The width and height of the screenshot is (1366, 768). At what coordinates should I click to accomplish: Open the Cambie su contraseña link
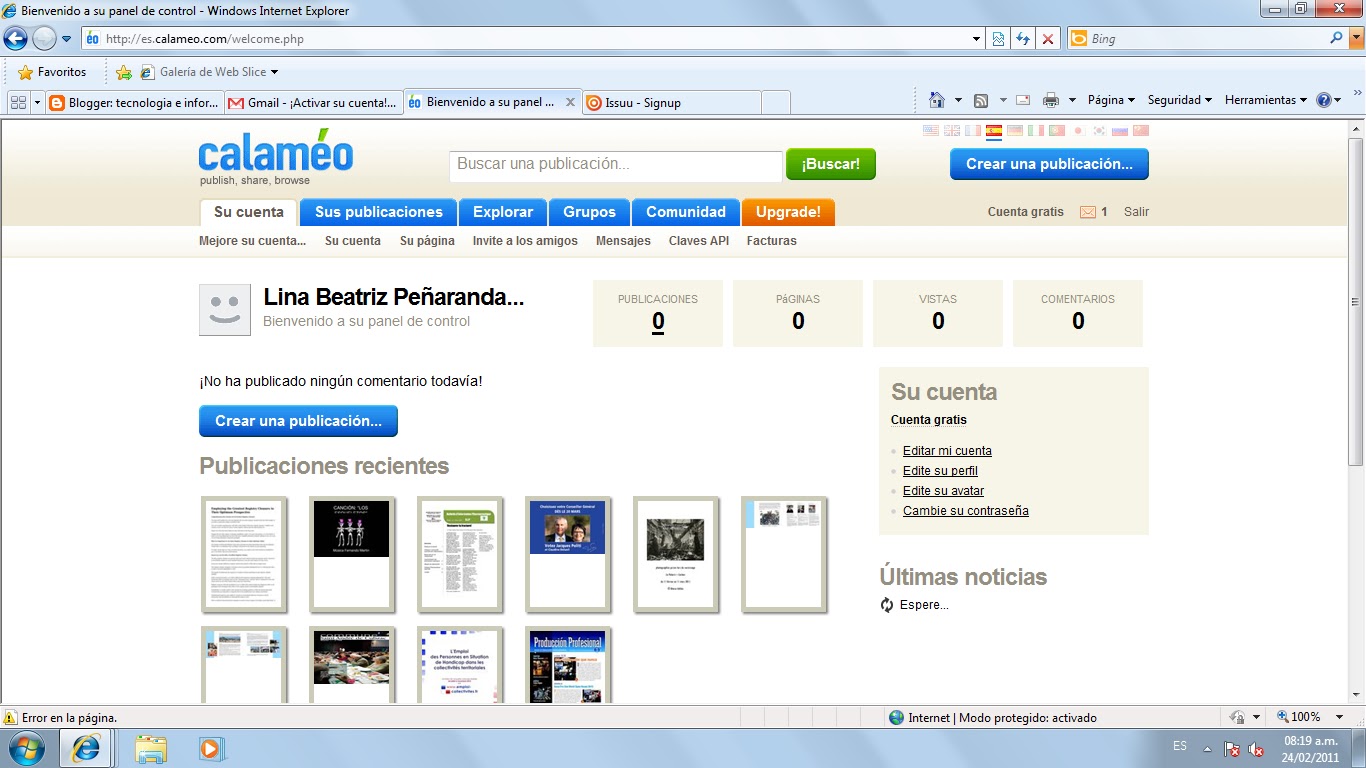click(x=966, y=510)
